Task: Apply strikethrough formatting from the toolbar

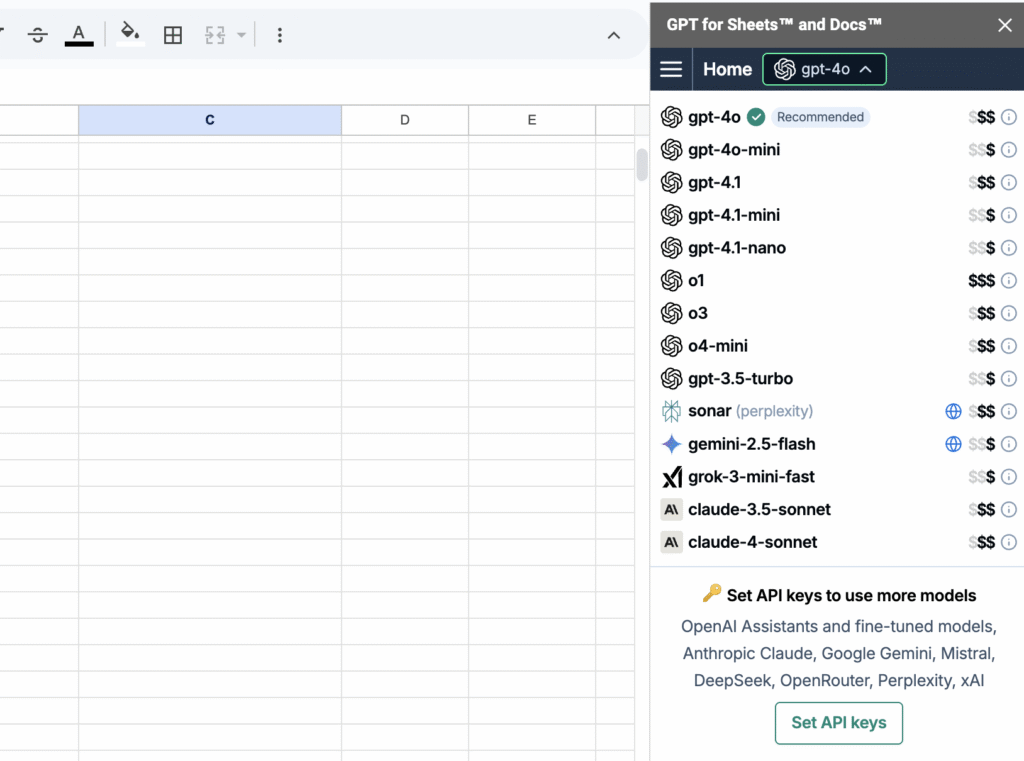Action: tap(37, 35)
